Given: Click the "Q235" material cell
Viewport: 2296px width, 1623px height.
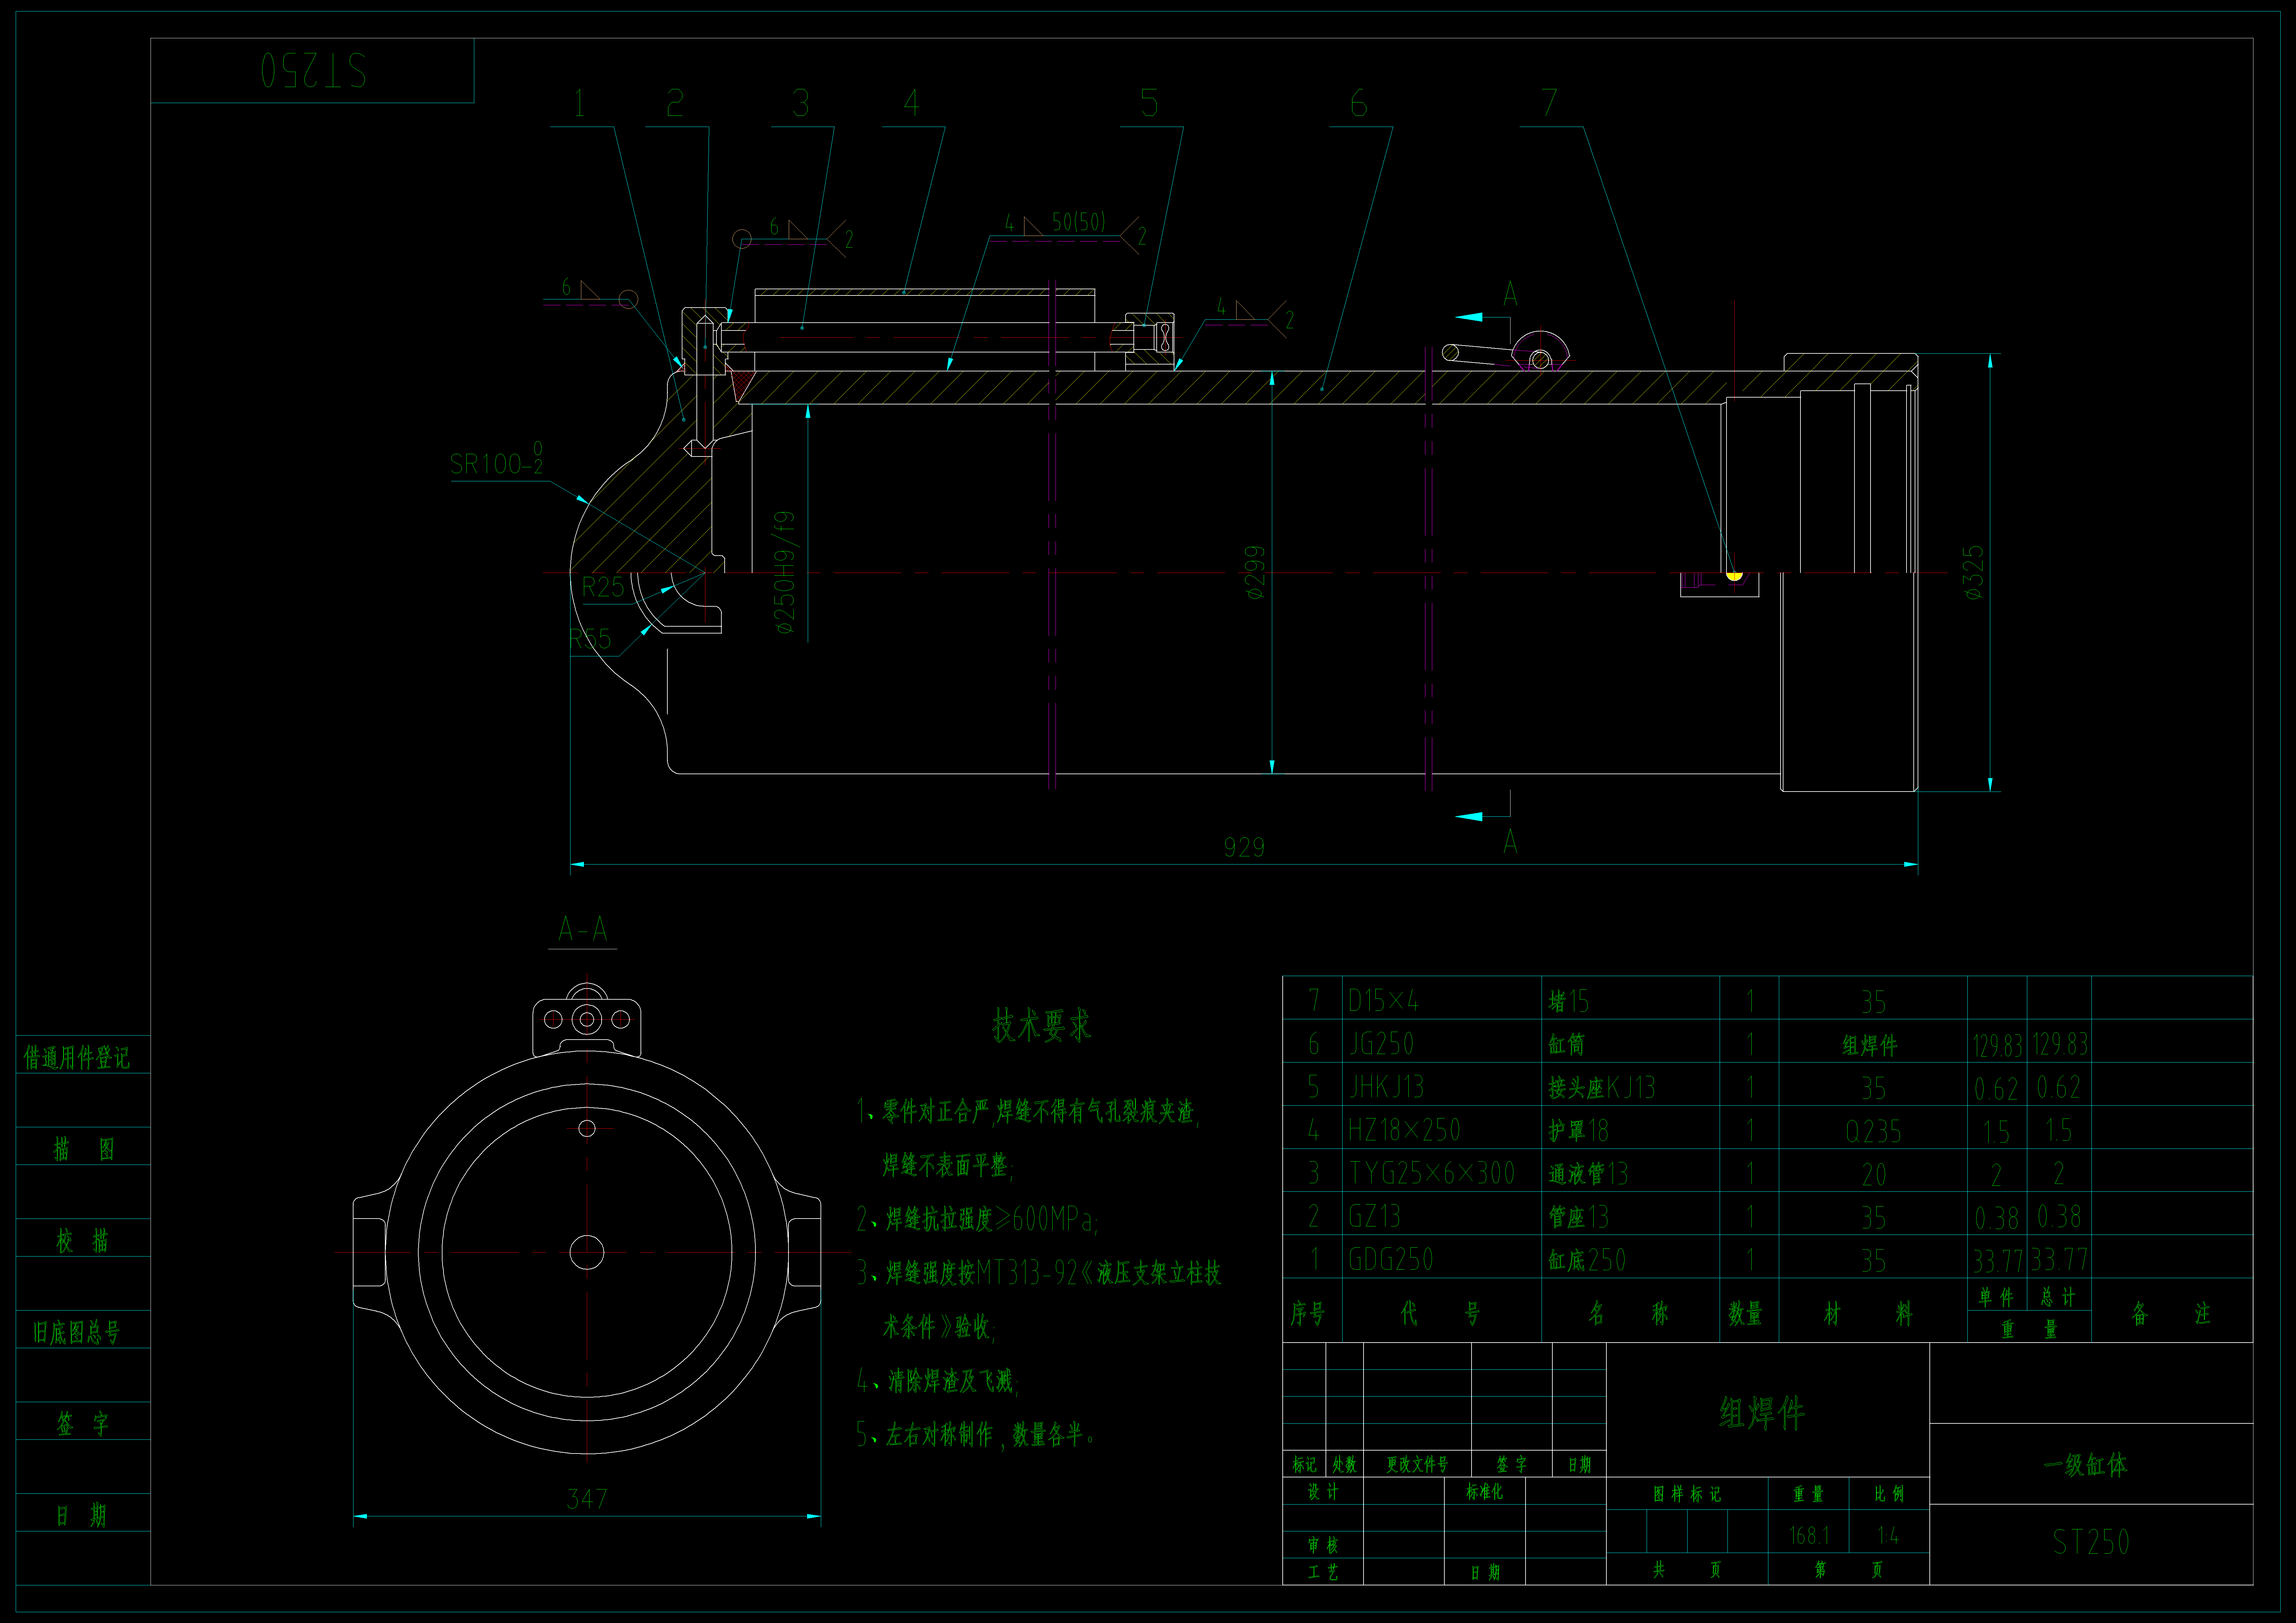Looking at the screenshot, I should (1873, 1131).
